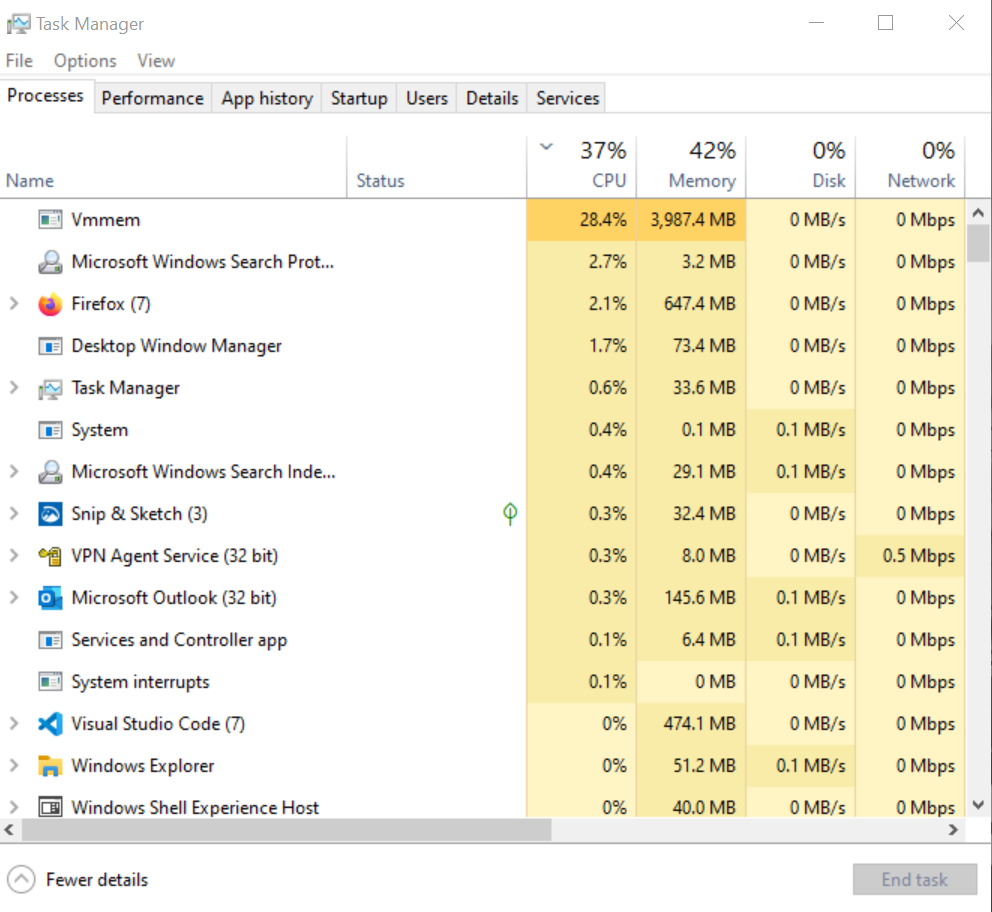Click the Task Manager process row icon
This screenshot has width=992, height=912.
coord(50,388)
